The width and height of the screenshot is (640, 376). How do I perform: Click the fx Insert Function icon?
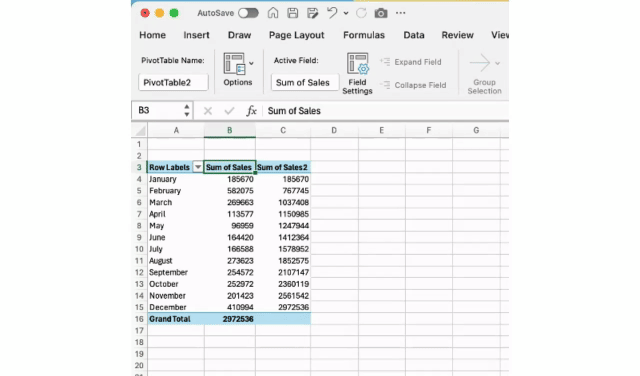tap(251, 111)
